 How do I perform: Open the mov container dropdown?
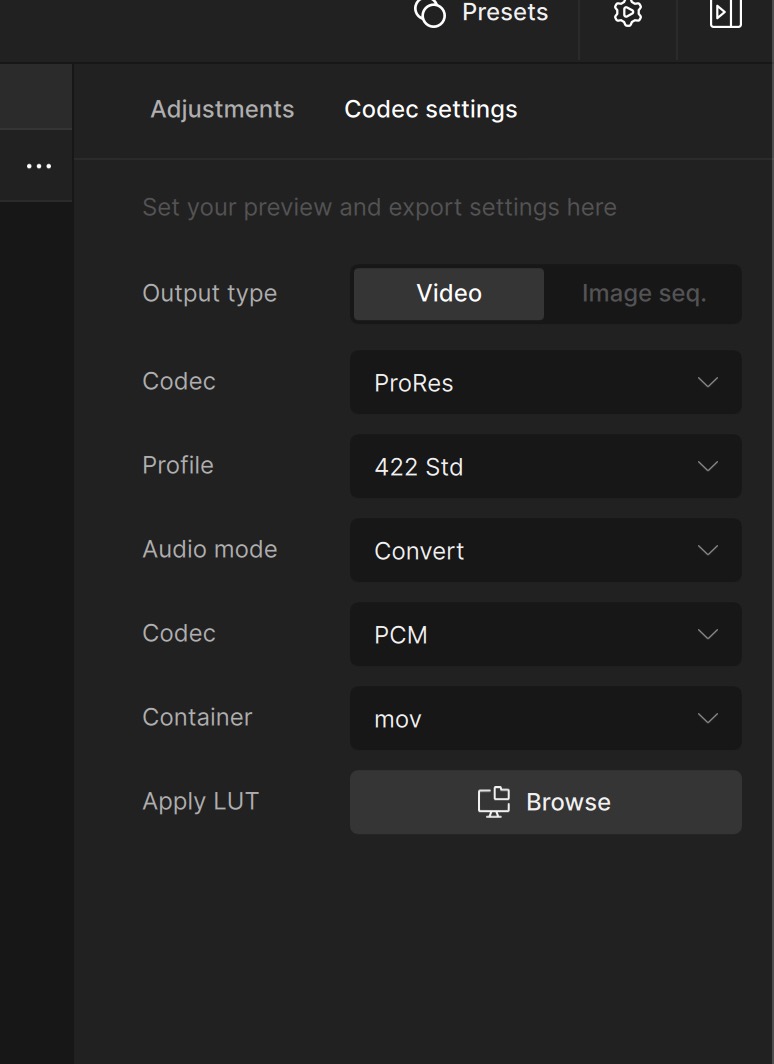(x=545, y=718)
